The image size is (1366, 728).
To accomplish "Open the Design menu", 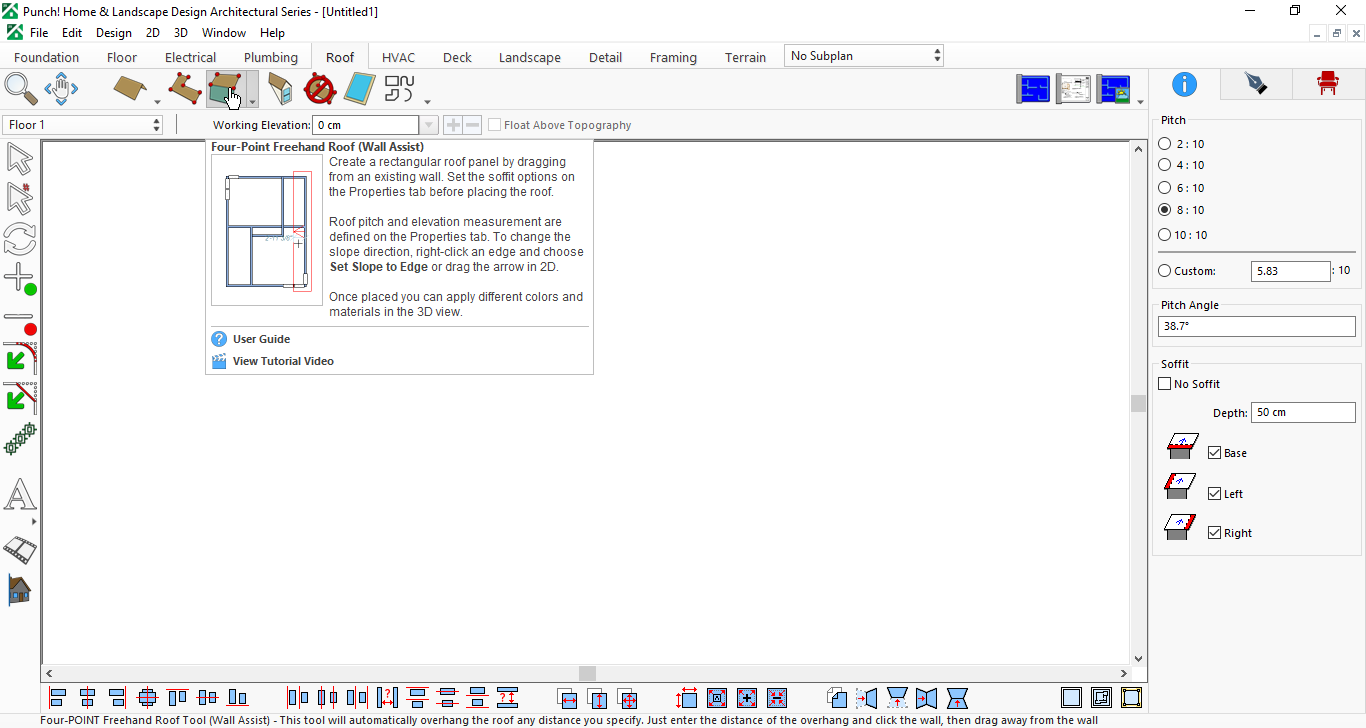I will click(x=114, y=33).
